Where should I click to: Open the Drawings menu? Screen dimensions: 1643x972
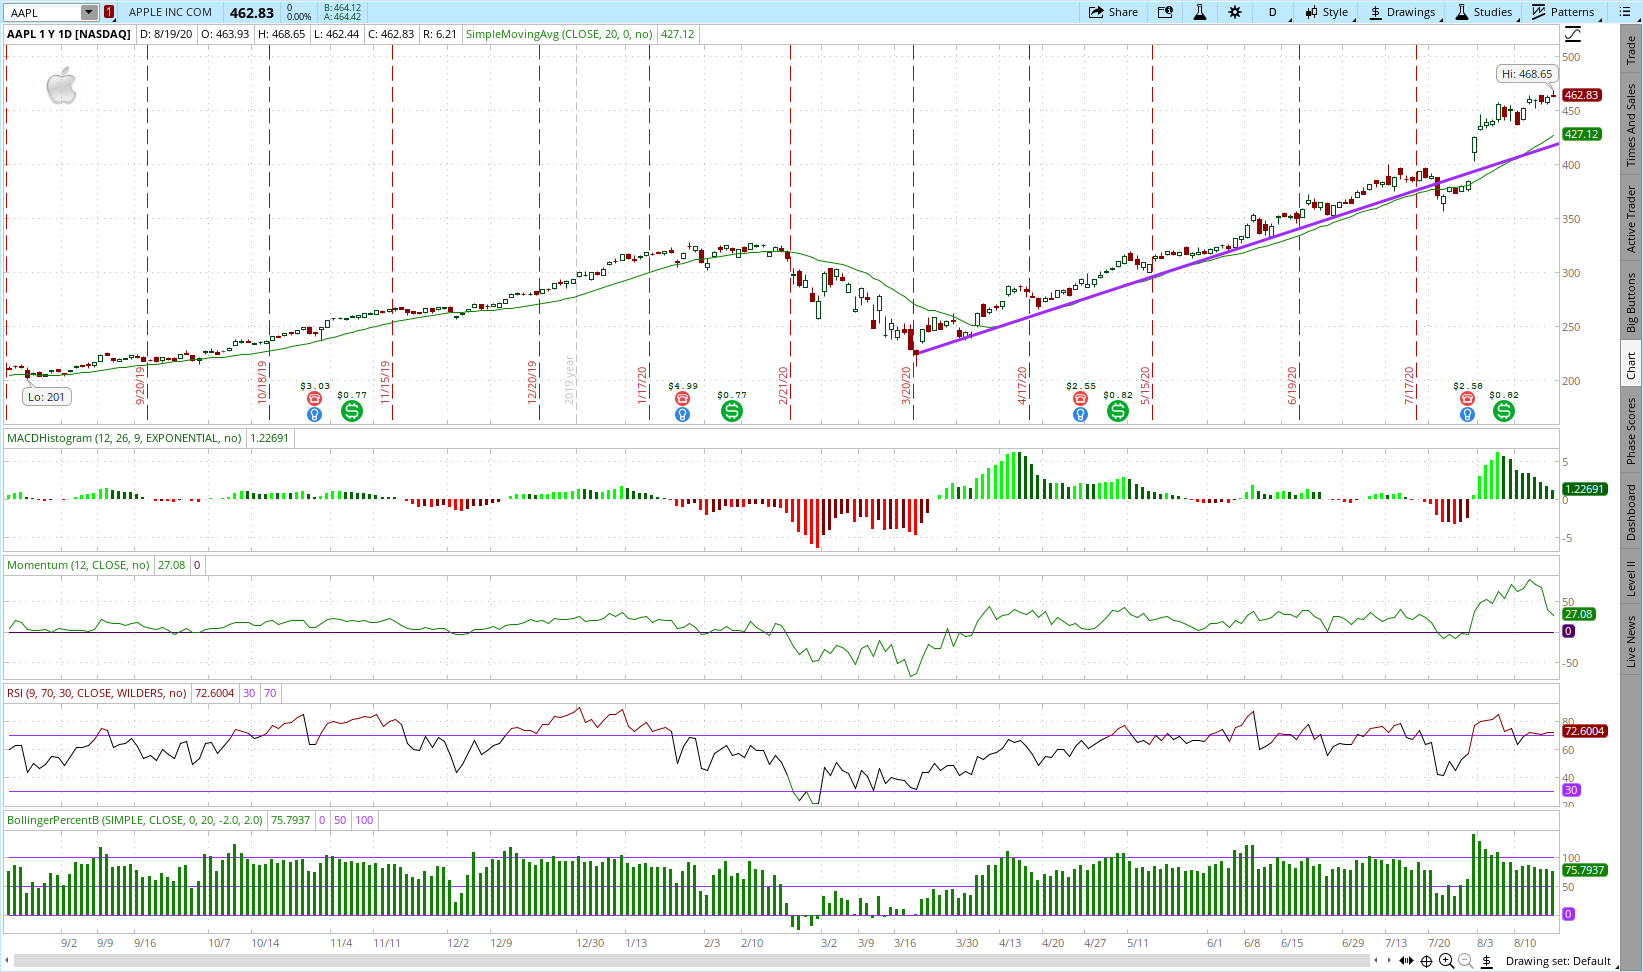(1401, 12)
